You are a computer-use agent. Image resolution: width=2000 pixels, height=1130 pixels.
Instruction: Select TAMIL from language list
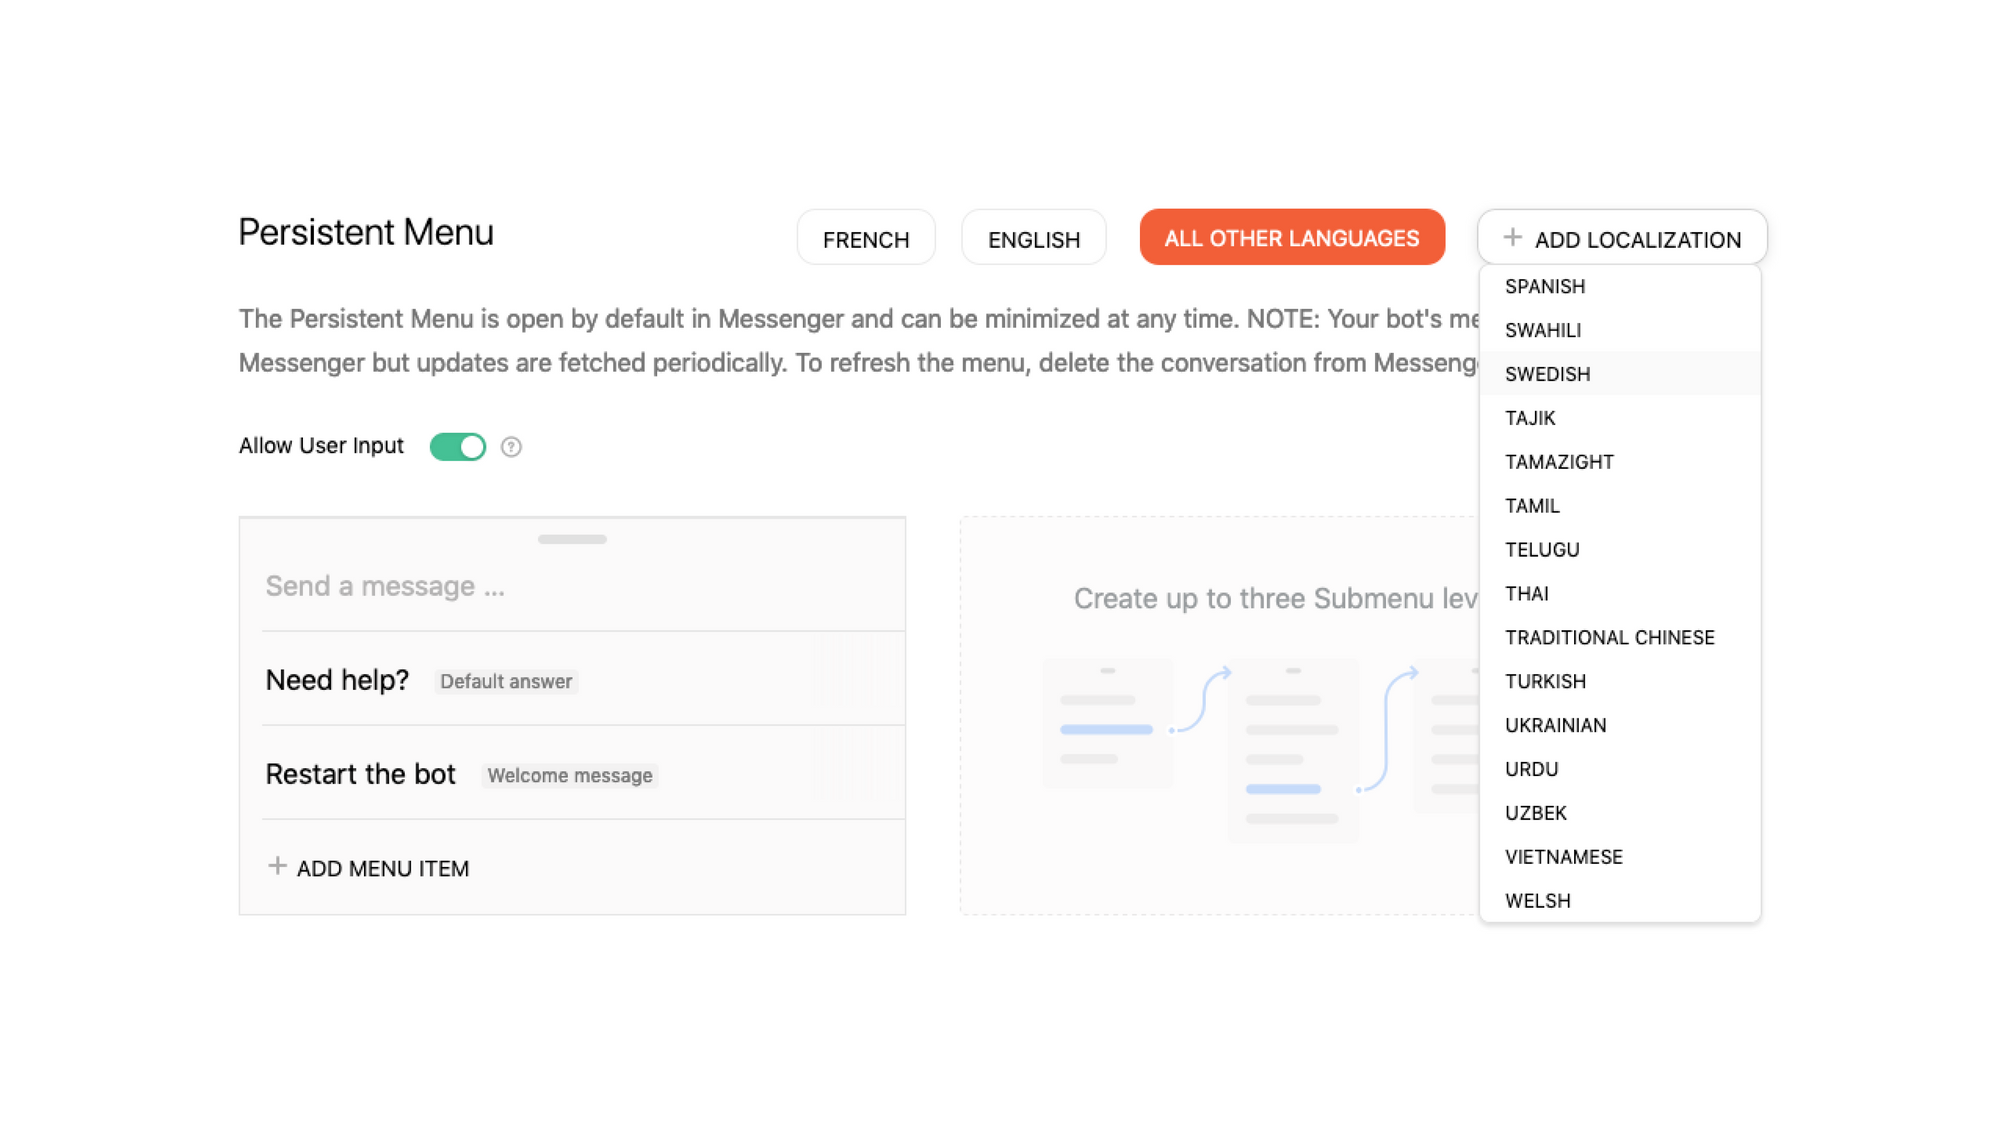tap(1532, 505)
